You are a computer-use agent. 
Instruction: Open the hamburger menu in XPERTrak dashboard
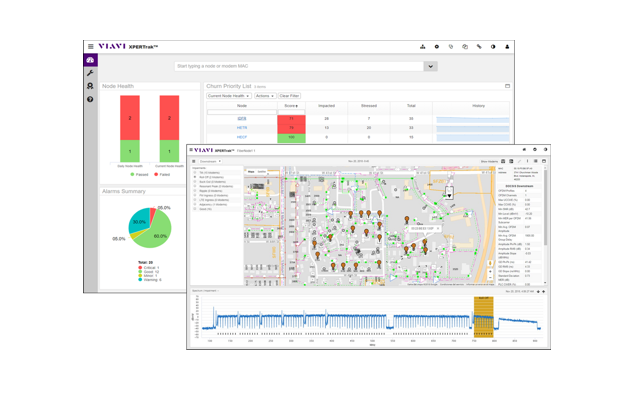click(x=91, y=47)
